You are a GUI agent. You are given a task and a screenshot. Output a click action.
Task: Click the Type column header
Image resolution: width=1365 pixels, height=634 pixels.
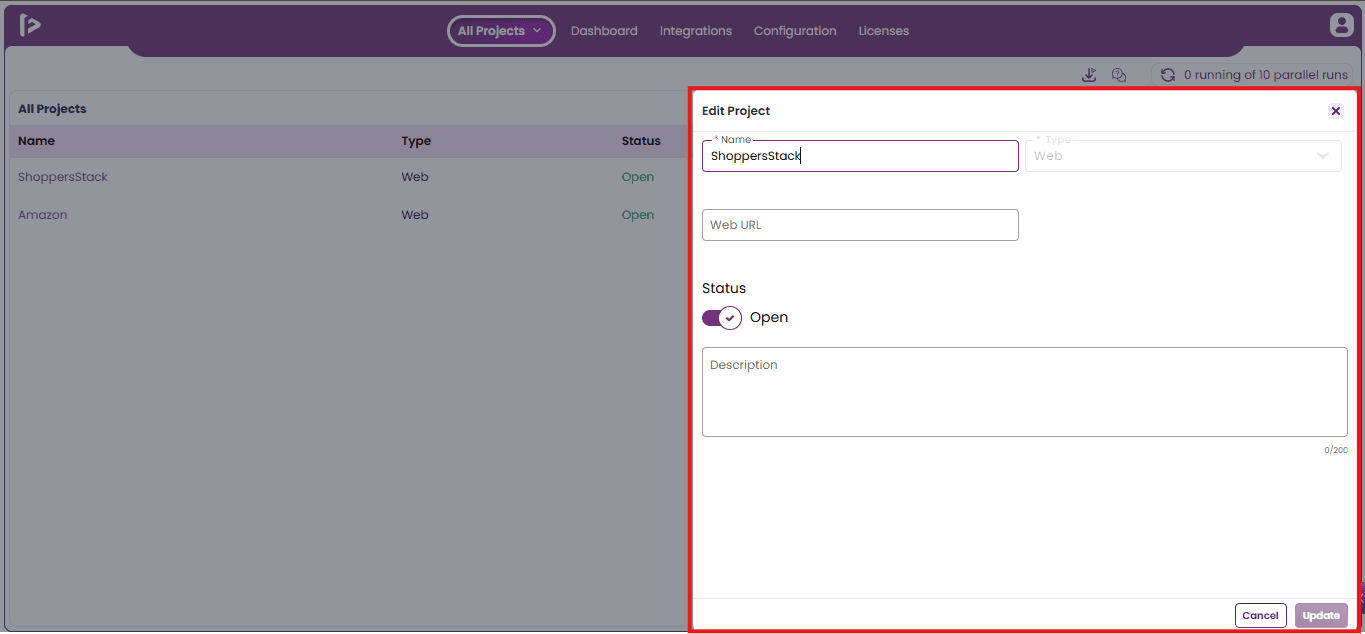[416, 141]
